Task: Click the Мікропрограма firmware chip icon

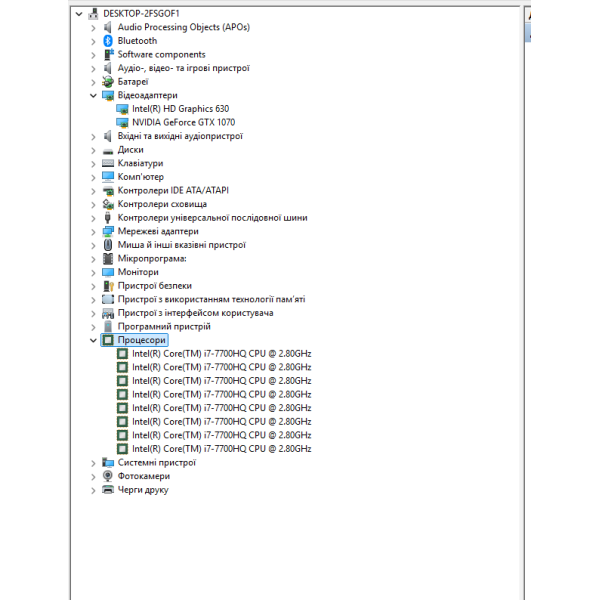Action: click(x=108, y=259)
